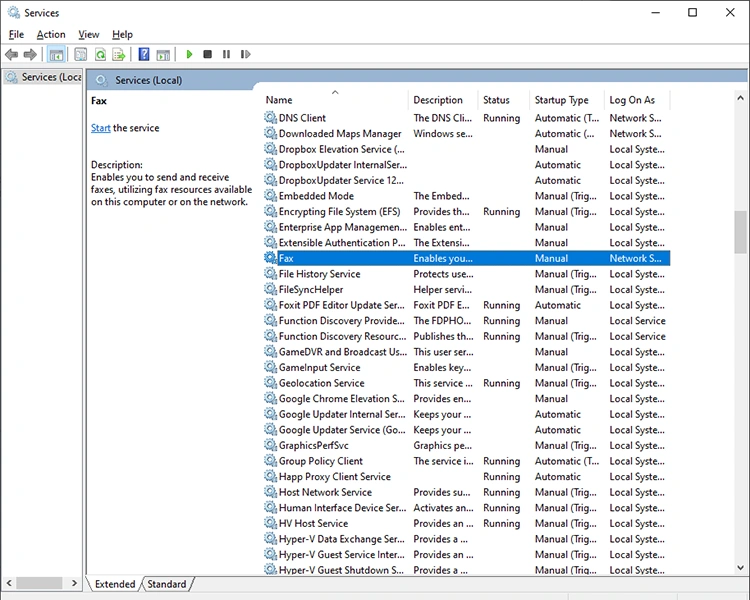
Task: Select Google Updater Service (Go... row
Action: click(466, 430)
